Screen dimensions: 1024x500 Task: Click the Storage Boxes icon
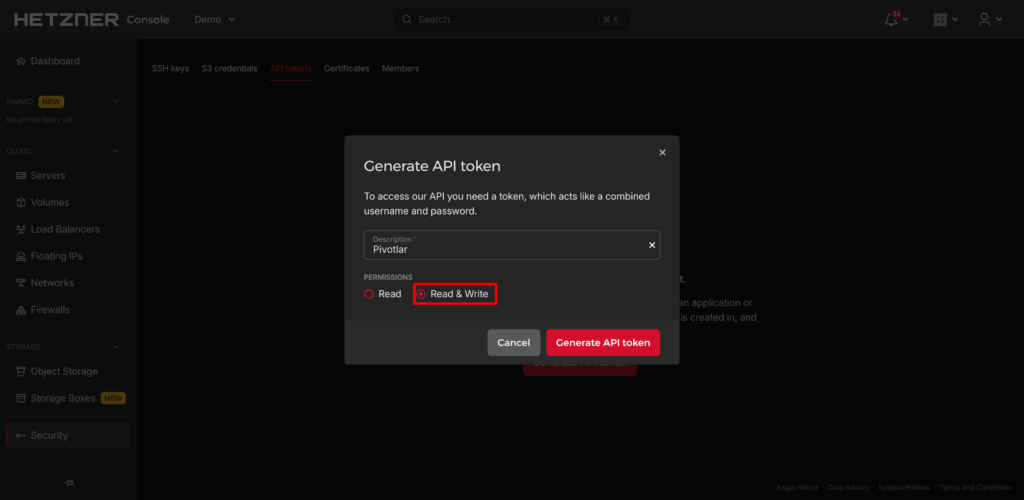point(21,398)
